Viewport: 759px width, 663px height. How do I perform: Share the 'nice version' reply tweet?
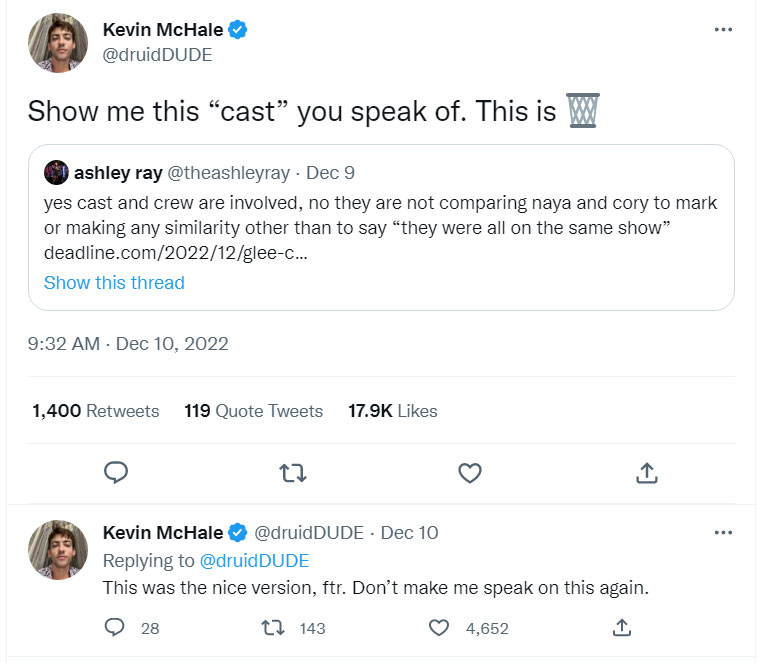point(621,628)
